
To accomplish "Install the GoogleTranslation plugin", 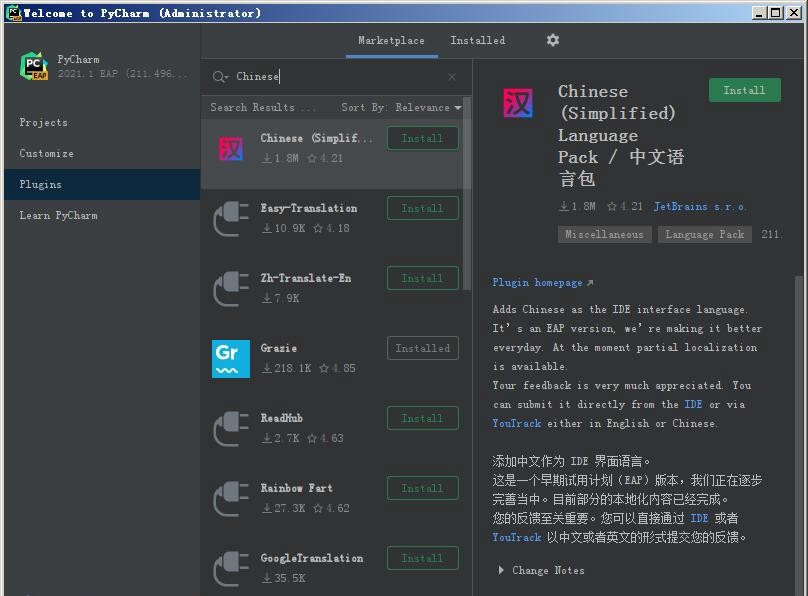I will click(423, 558).
